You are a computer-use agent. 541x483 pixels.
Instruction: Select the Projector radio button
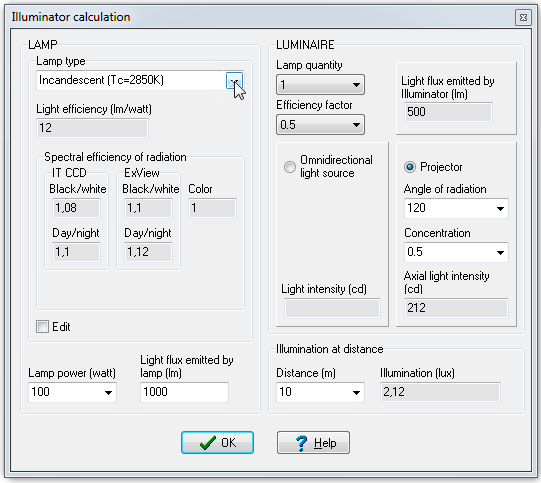coord(410,167)
